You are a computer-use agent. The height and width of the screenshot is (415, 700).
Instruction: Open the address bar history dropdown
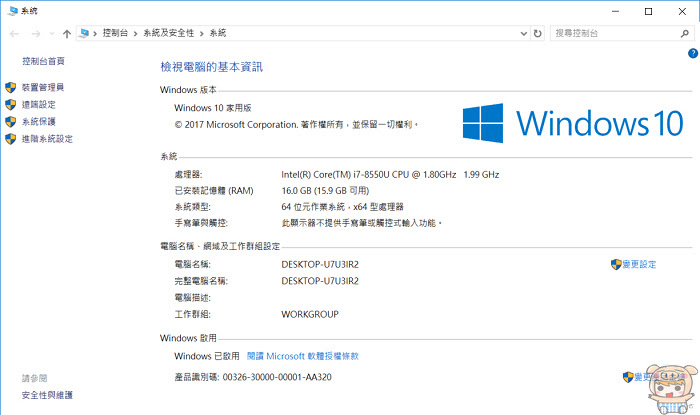tap(524, 33)
